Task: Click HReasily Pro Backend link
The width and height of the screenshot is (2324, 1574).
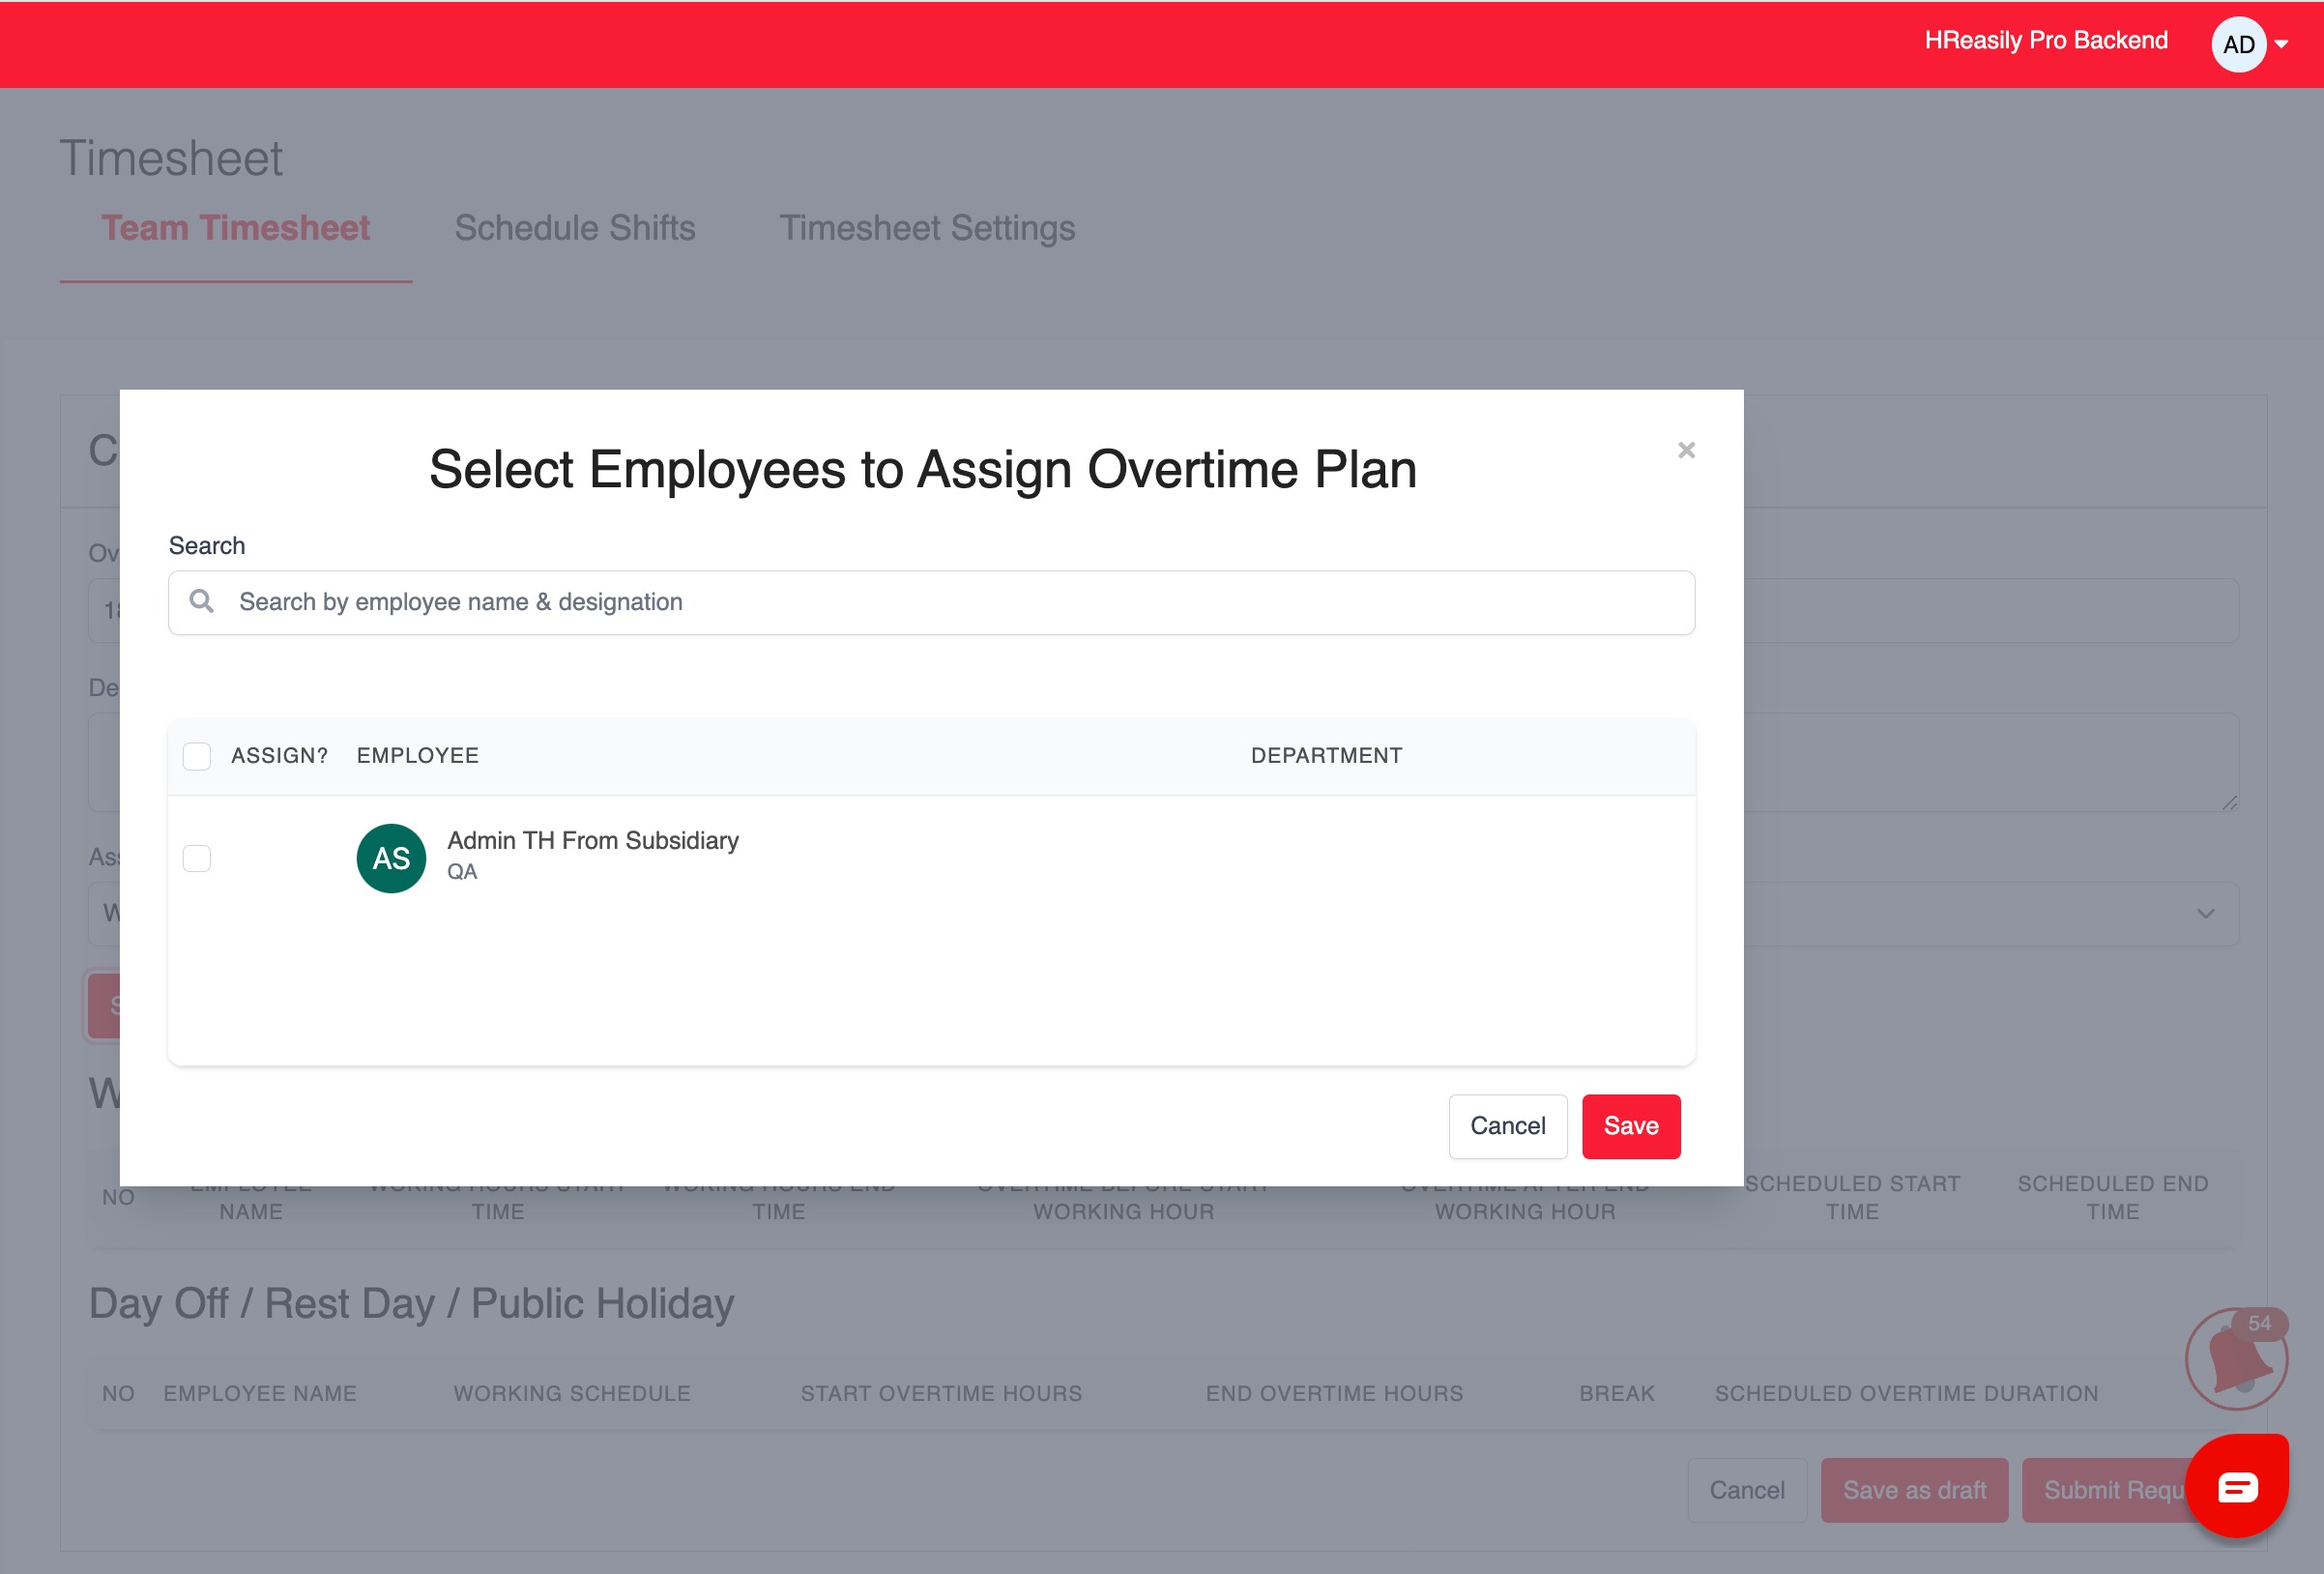Action: point(2045,41)
